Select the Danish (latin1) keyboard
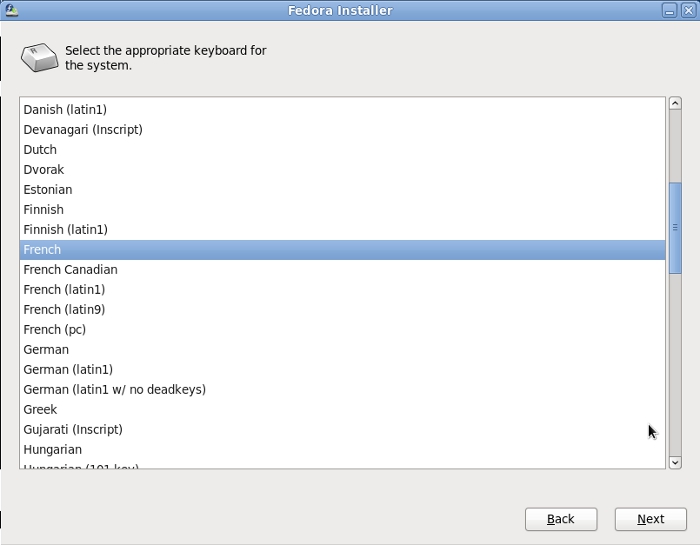Viewport: 700px width, 545px height. pyautogui.click(x=65, y=109)
